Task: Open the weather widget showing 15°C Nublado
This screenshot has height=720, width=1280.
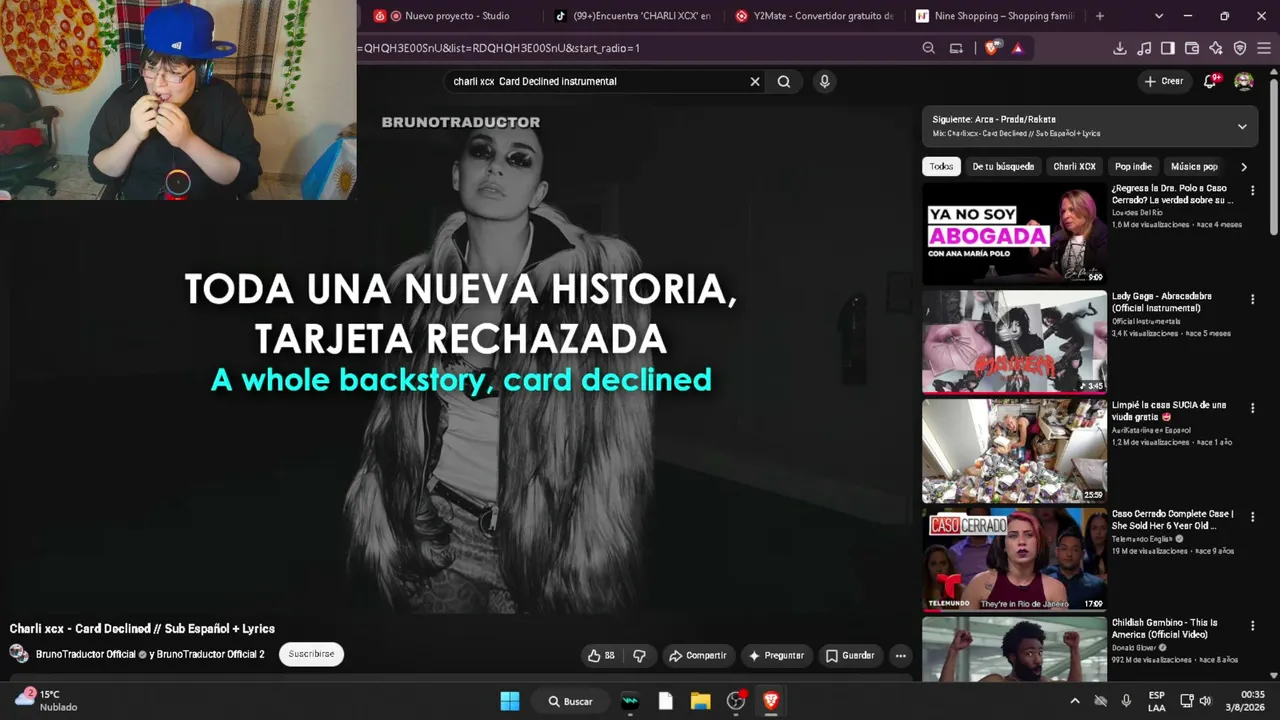Action: tap(45, 701)
